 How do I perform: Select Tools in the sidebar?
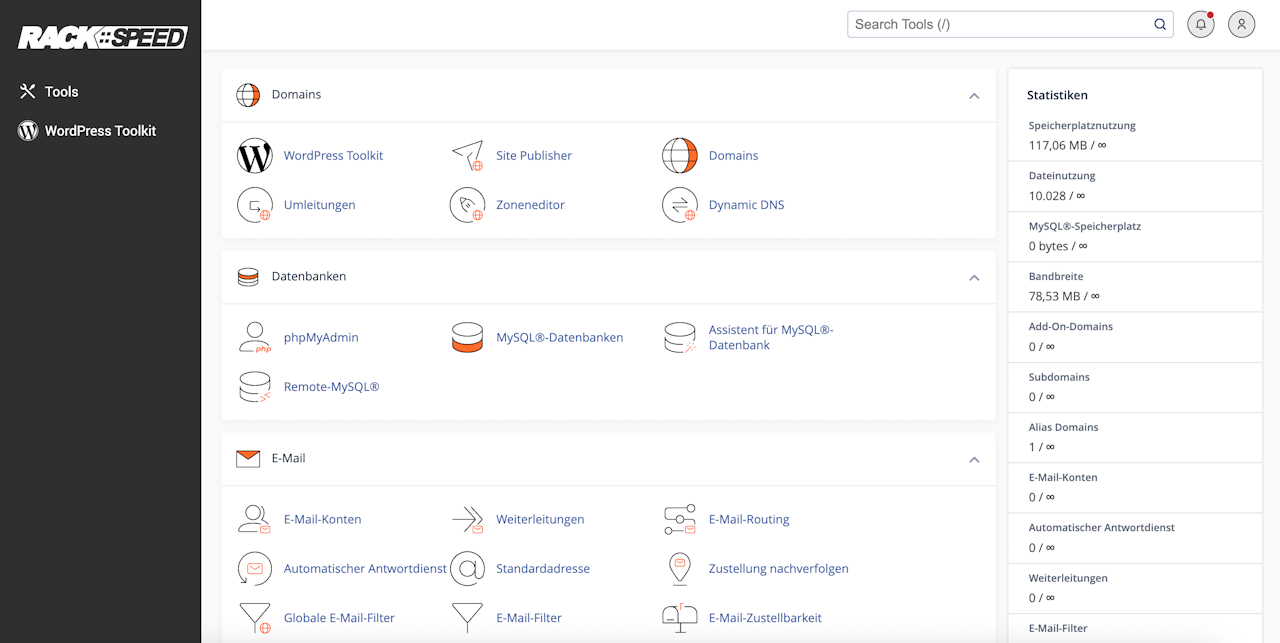pos(61,92)
